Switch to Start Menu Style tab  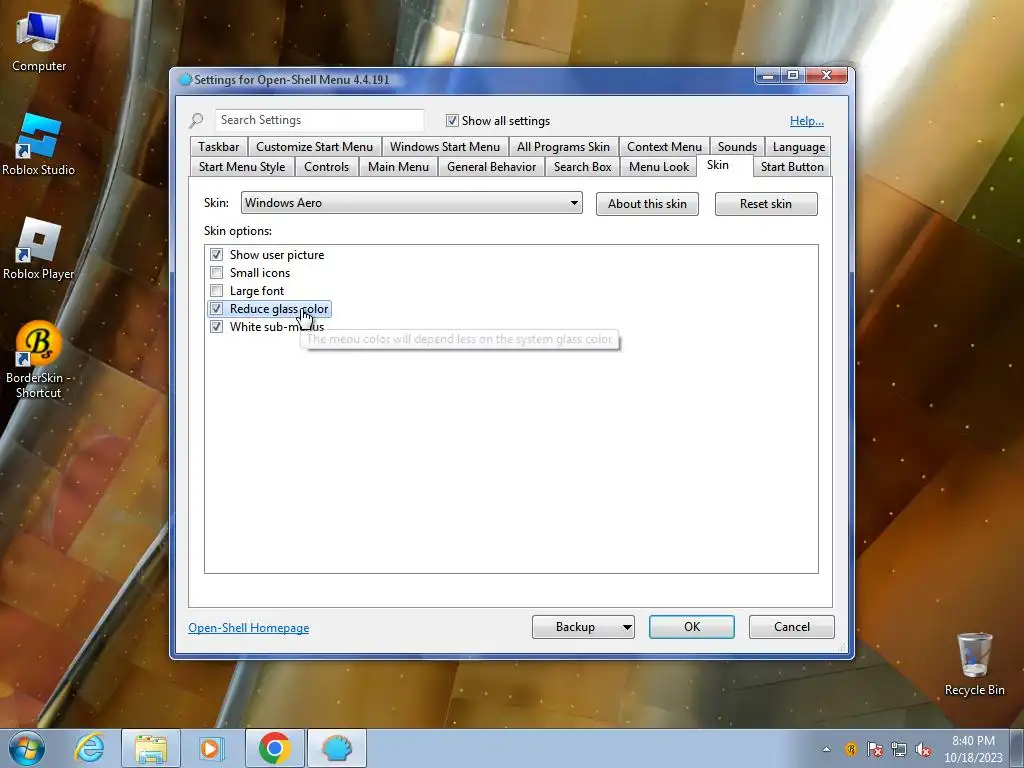[x=242, y=167]
